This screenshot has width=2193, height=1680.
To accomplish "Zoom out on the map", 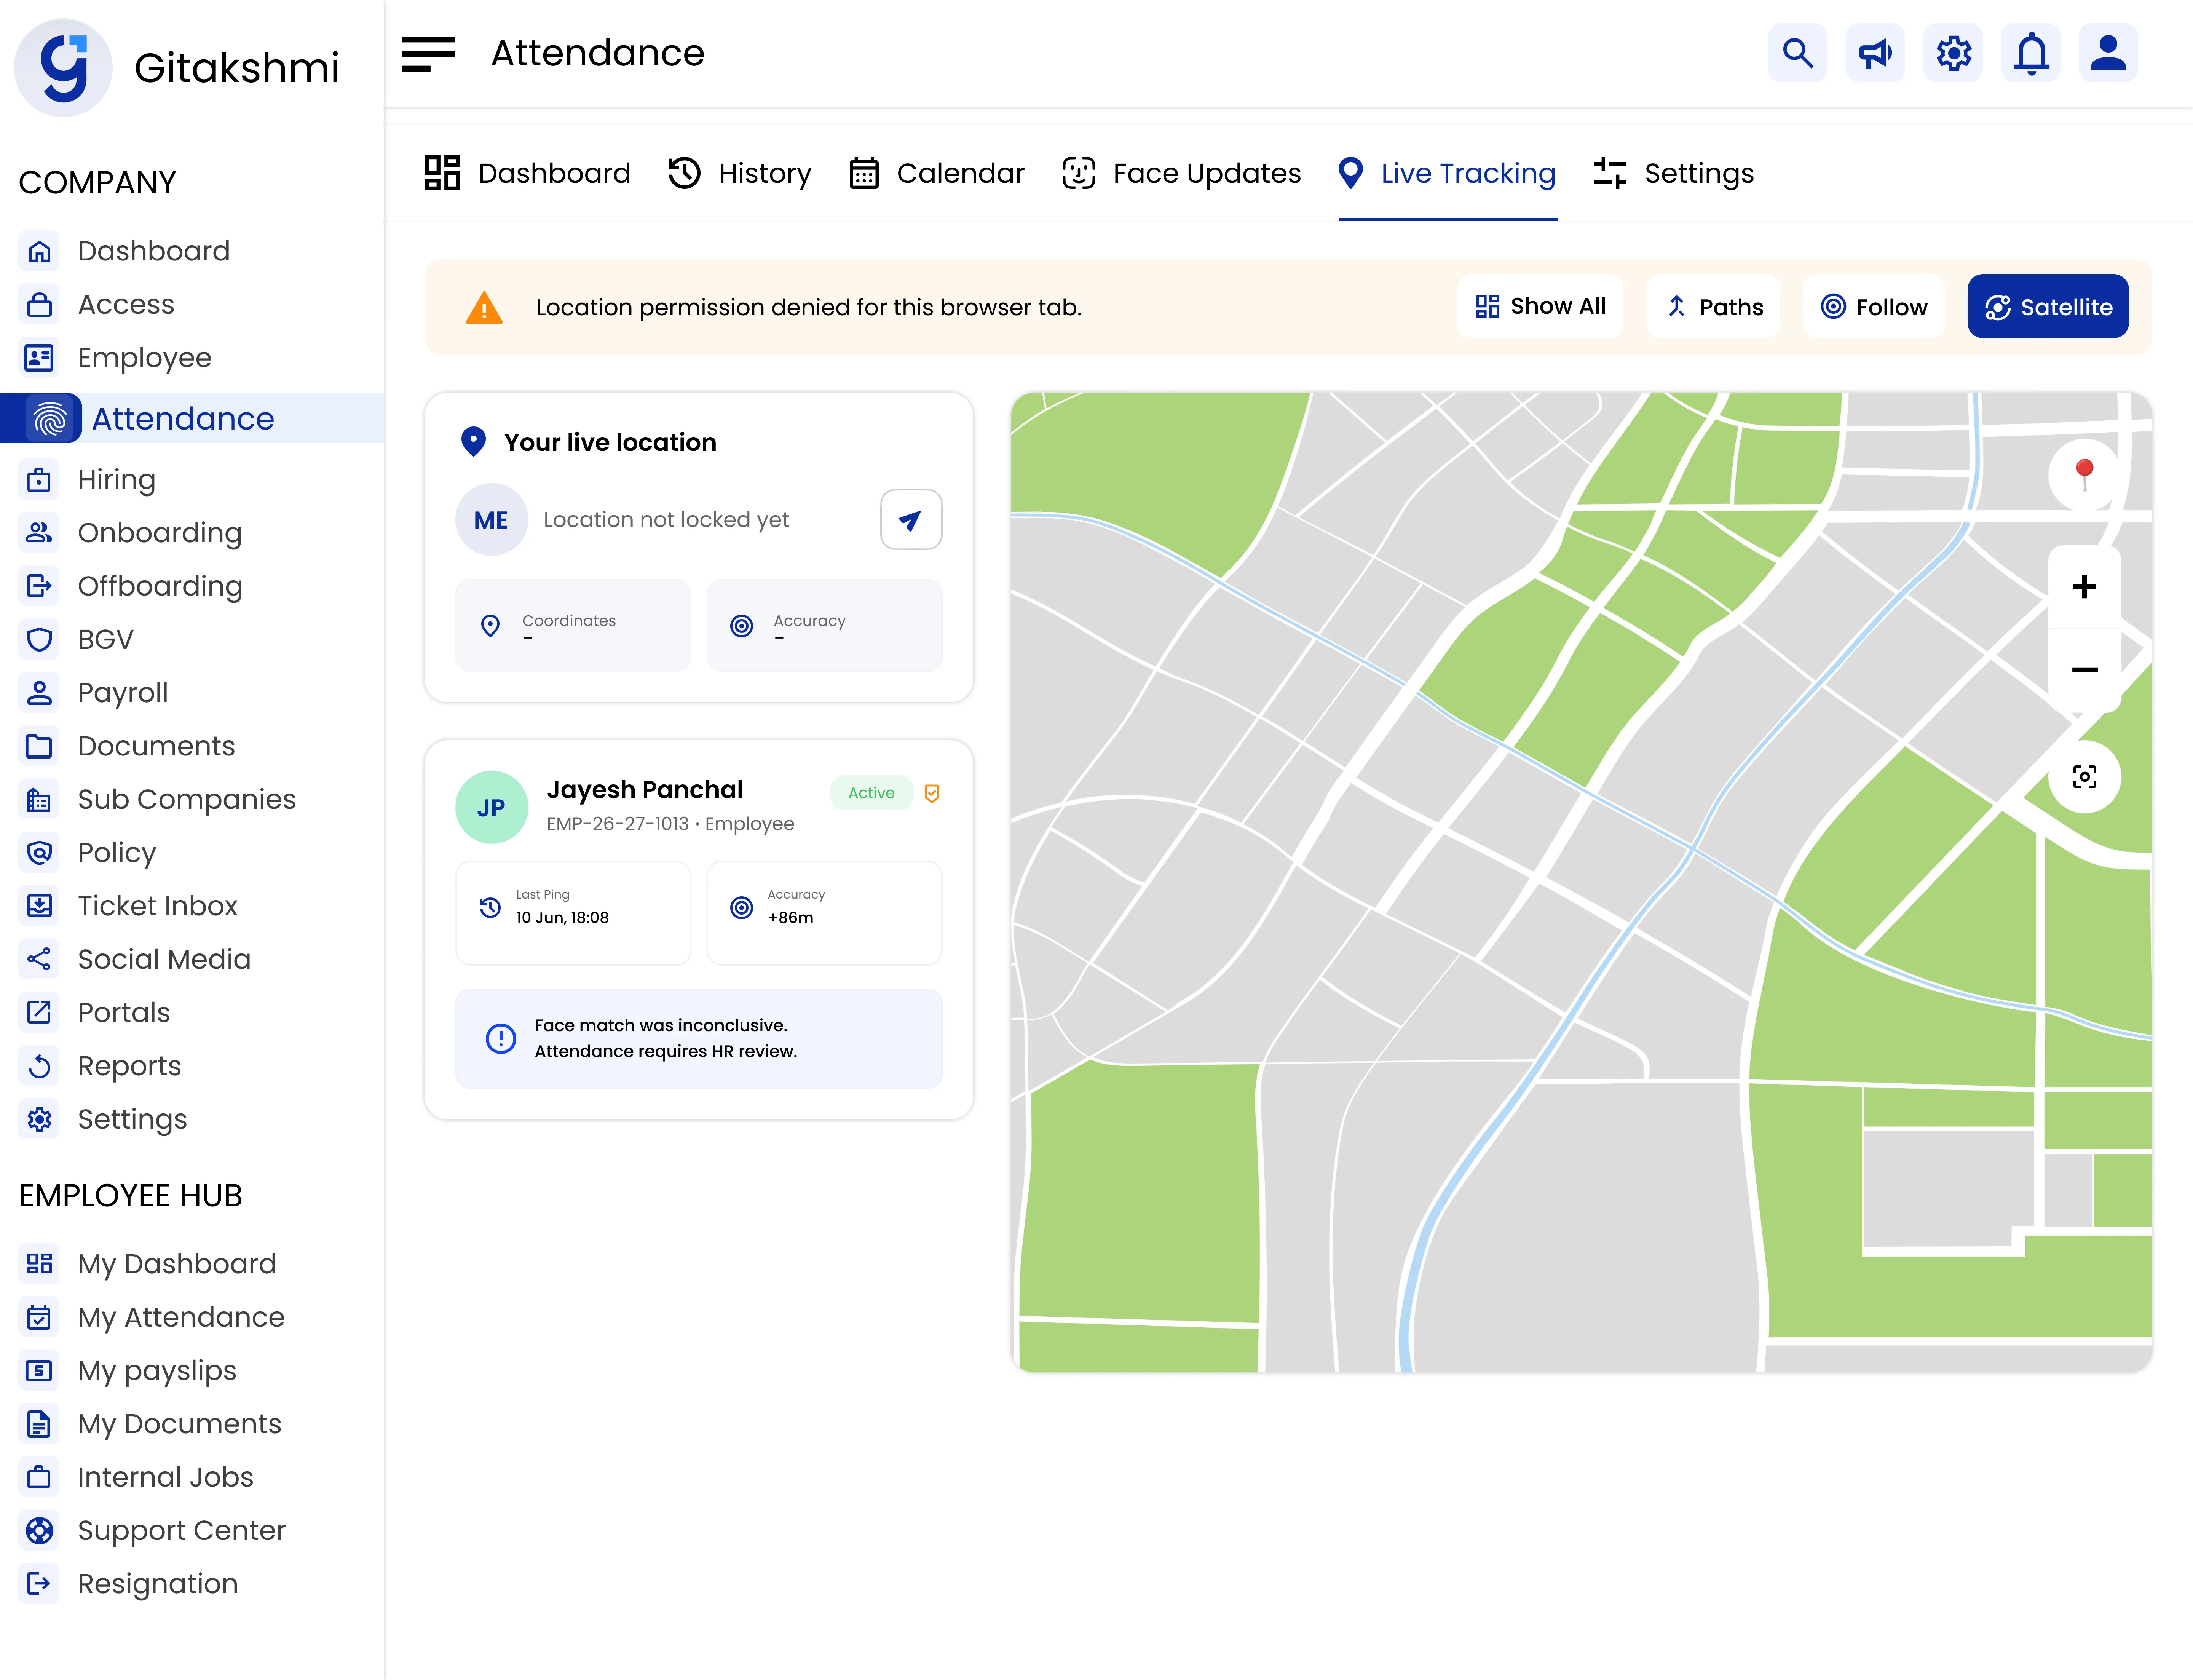I will tap(2084, 670).
